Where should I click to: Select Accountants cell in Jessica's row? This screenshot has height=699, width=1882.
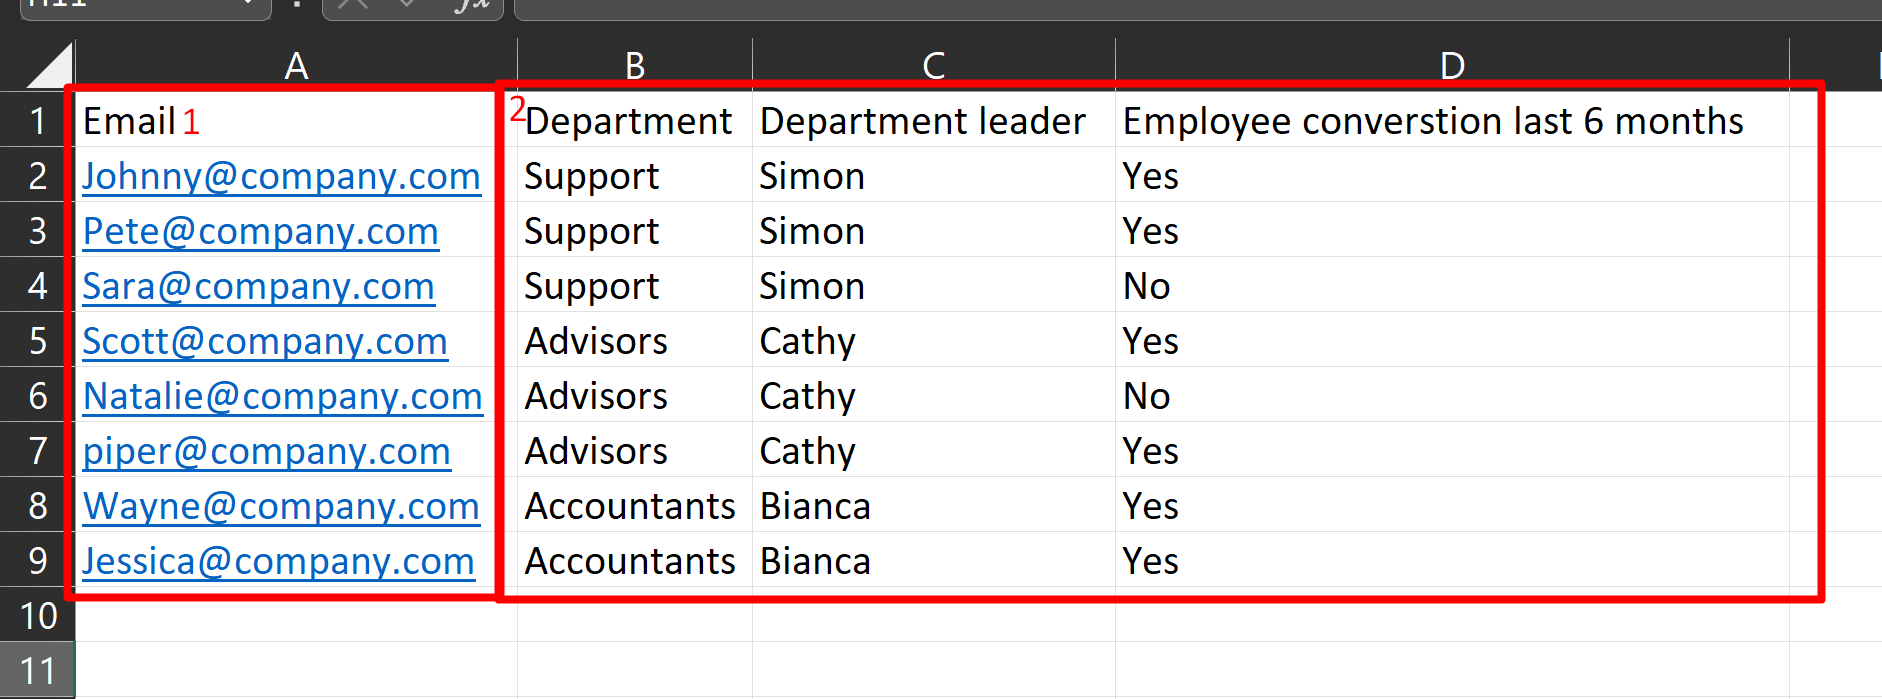click(x=635, y=560)
